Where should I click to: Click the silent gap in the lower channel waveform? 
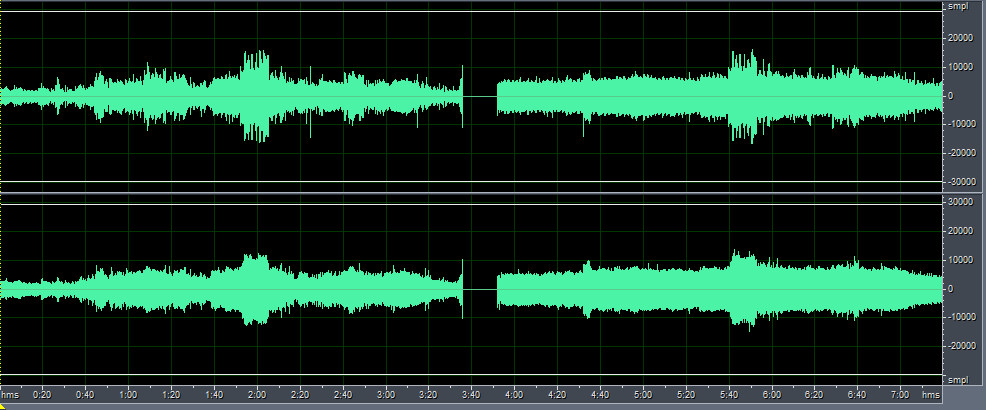[480, 289]
